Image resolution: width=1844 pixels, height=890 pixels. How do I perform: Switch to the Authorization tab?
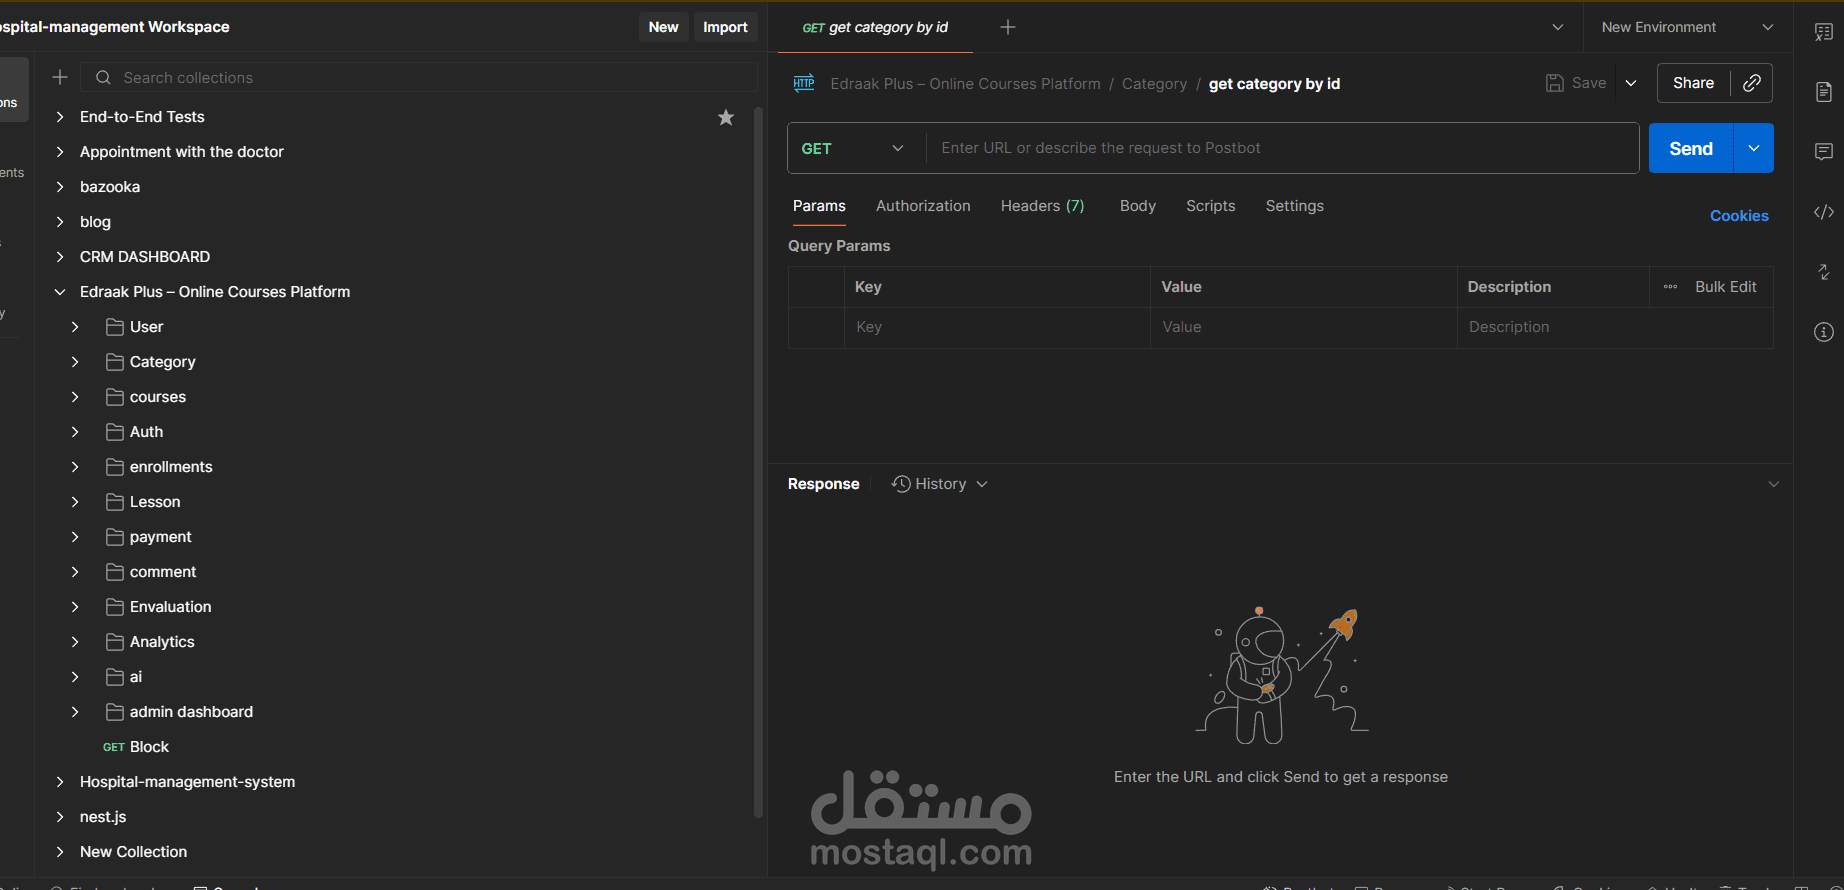923,206
